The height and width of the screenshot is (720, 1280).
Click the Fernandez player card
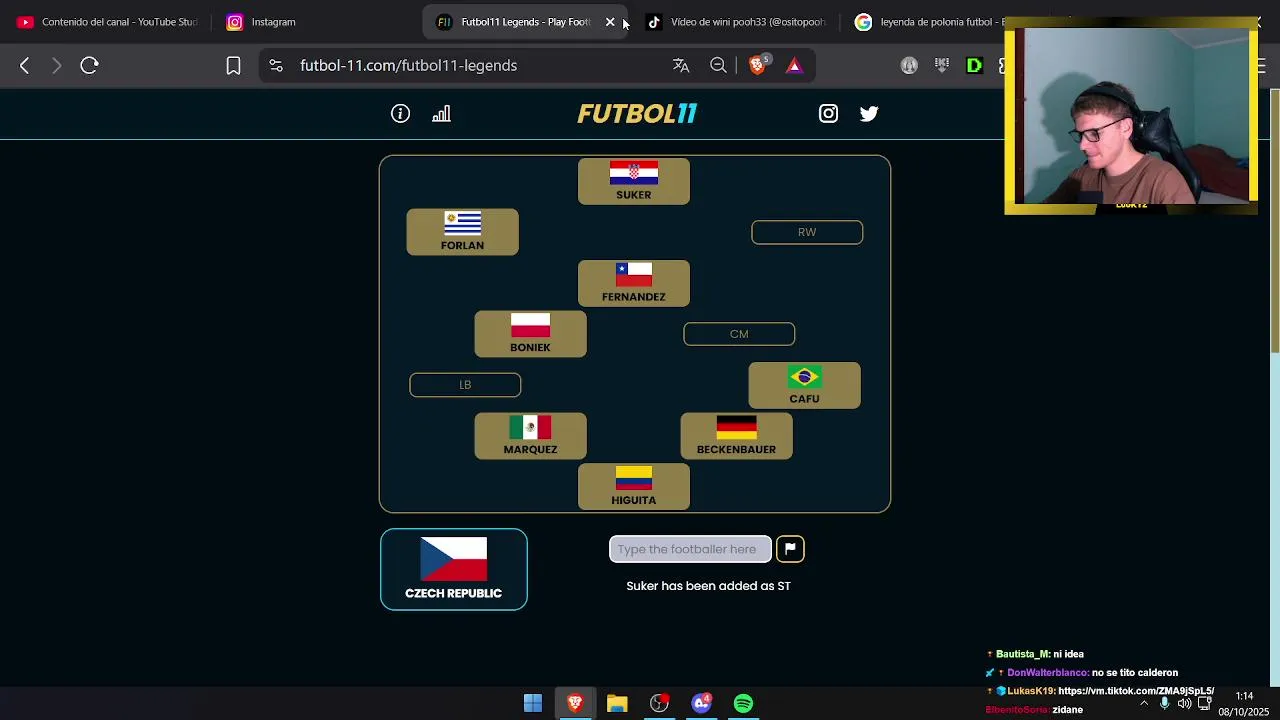pos(634,284)
